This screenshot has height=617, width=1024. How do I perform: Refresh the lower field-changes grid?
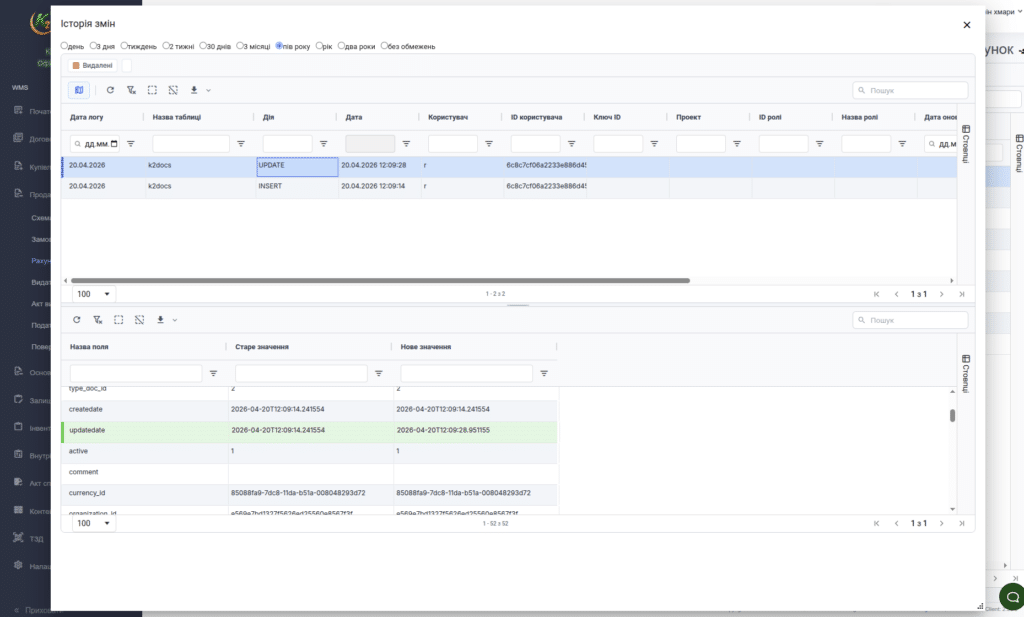(76, 320)
